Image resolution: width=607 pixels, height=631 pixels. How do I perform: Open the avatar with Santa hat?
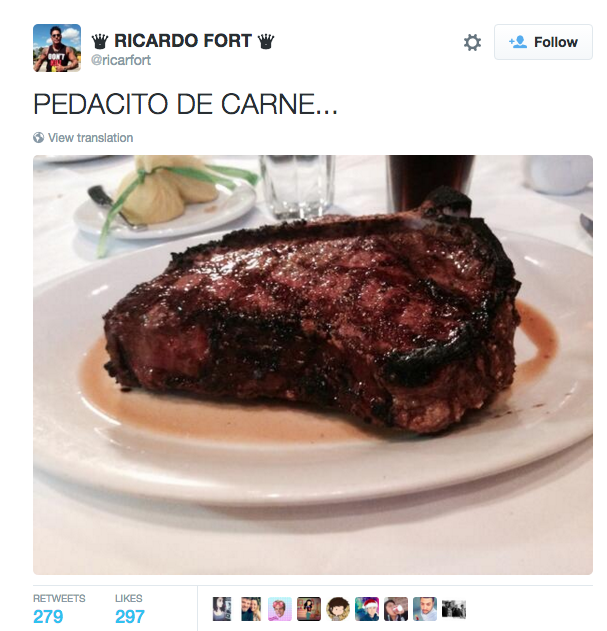pyautogui.click(x=367, y=608)
